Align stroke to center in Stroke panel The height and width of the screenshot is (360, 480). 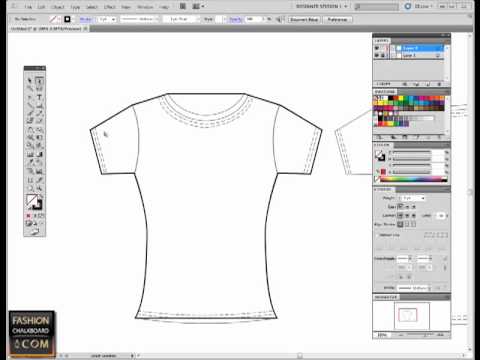pyautogui.click(x=400, y=224)
